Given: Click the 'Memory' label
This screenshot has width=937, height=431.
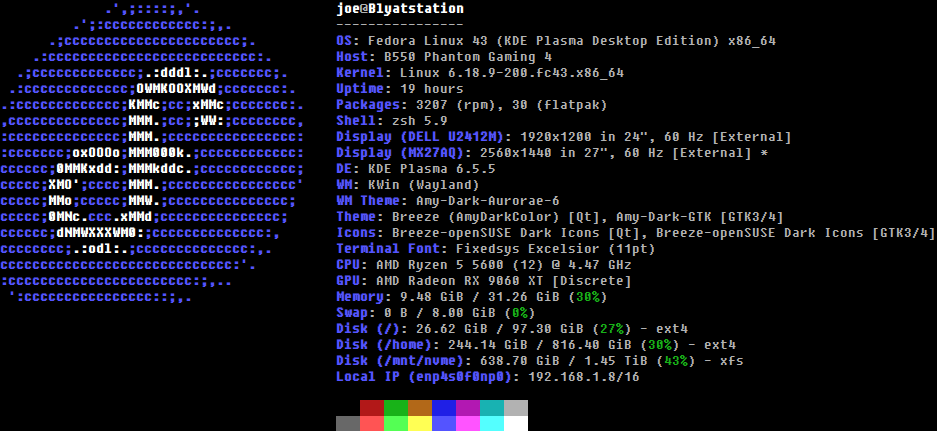Looking at the screenshot, I should click(x=360, y=296).
